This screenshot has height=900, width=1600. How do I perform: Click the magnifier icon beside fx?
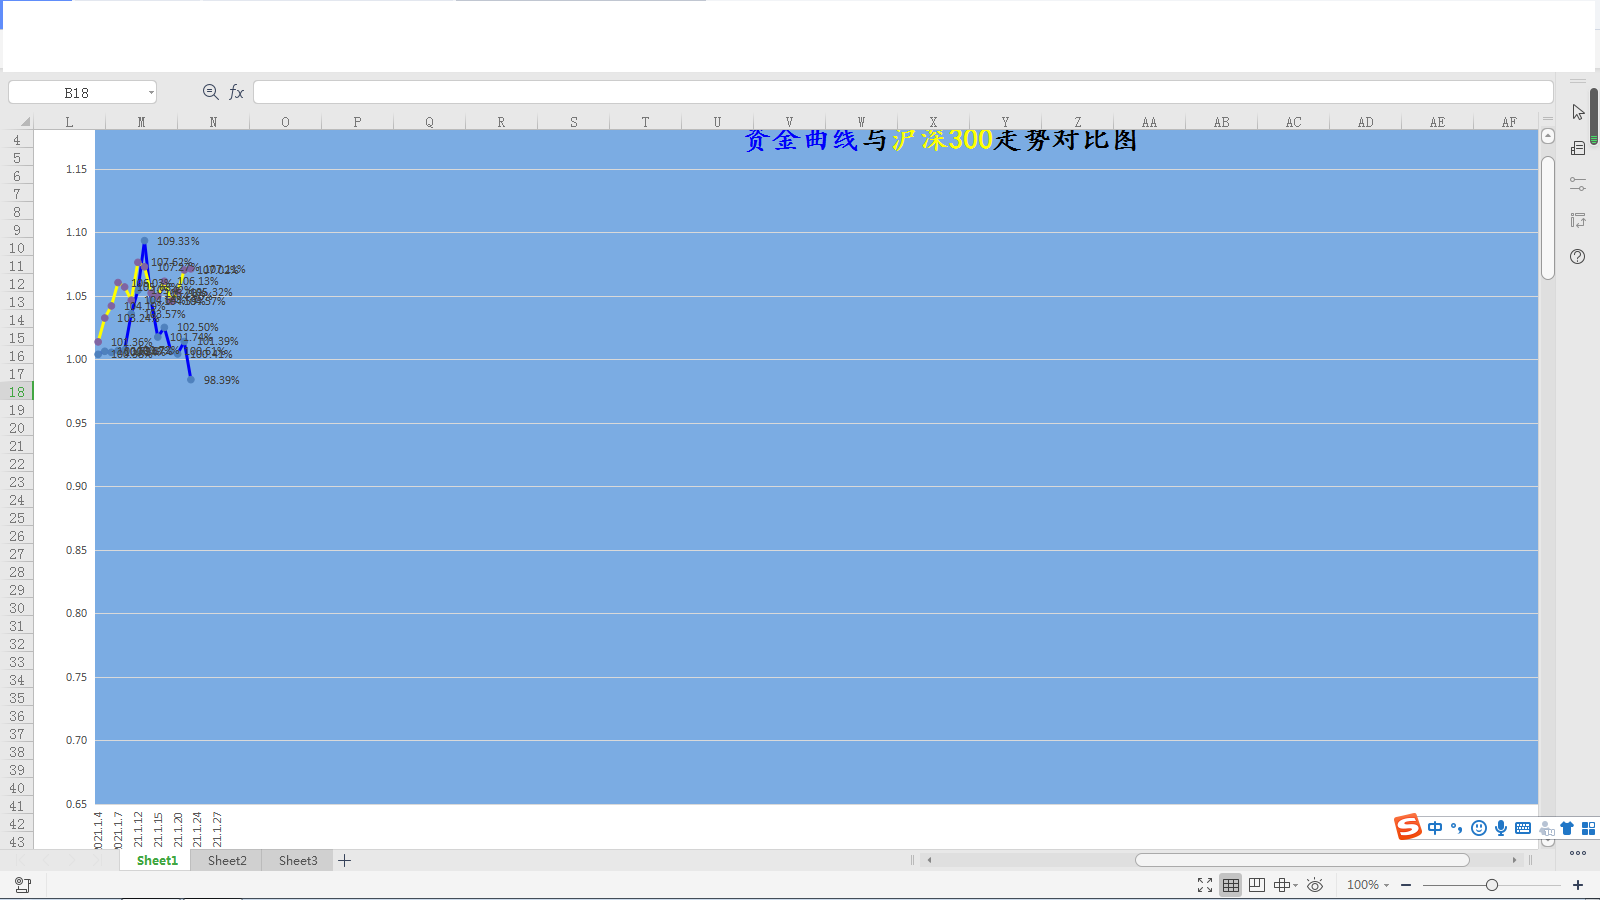point(211,92)
